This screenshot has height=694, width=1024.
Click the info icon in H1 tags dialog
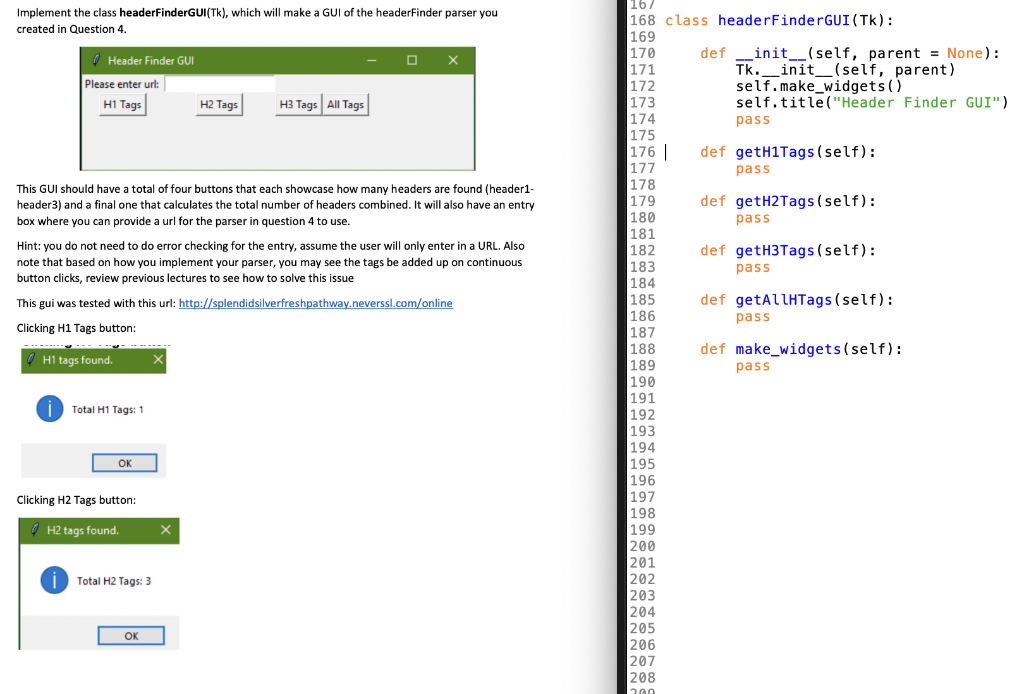click(51, 408)
